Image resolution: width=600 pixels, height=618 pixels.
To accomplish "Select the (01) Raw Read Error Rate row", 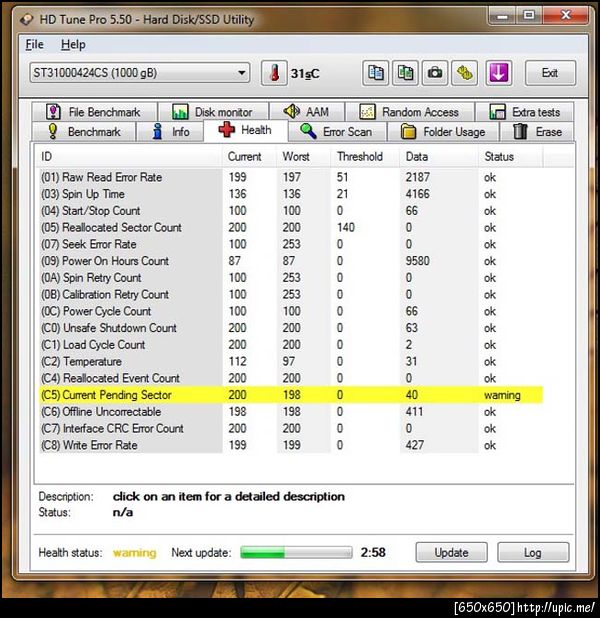I will pos(291,177).
